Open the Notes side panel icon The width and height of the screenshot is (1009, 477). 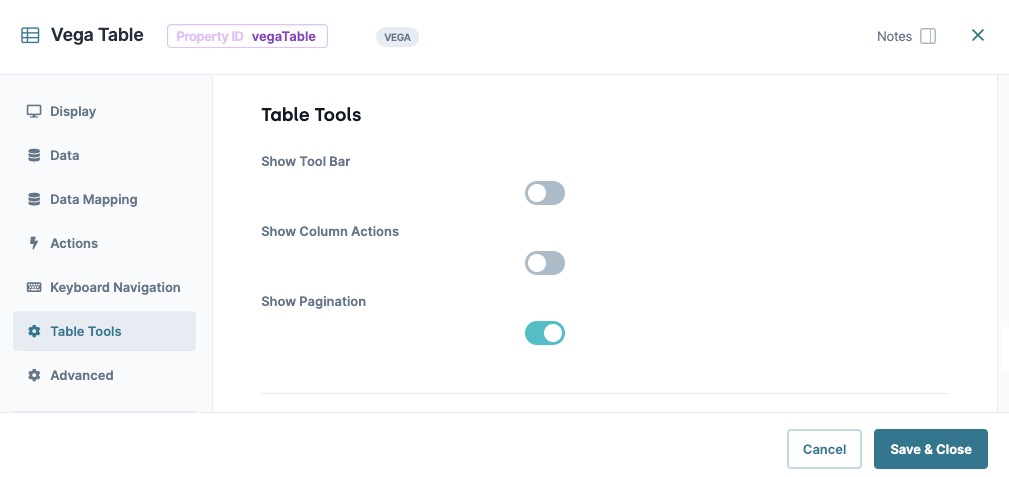pyautogui.click(x=928, y=36)
